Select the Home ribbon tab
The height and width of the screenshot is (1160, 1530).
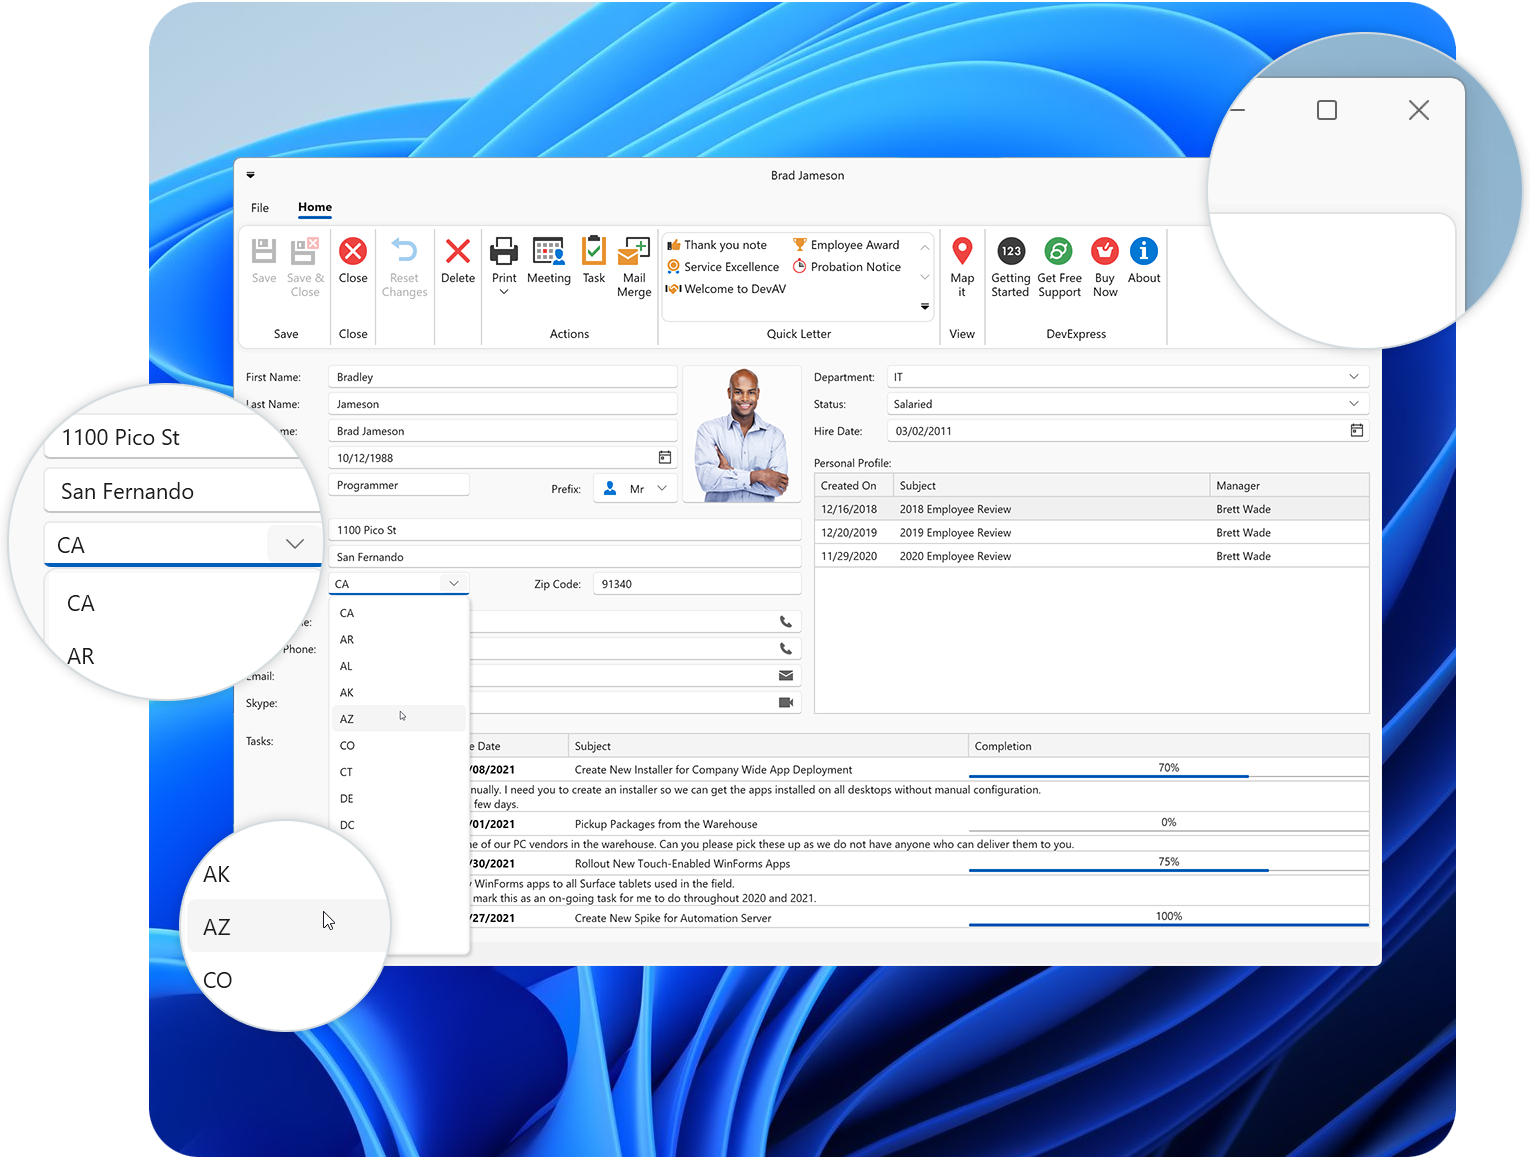click(314, 207)
